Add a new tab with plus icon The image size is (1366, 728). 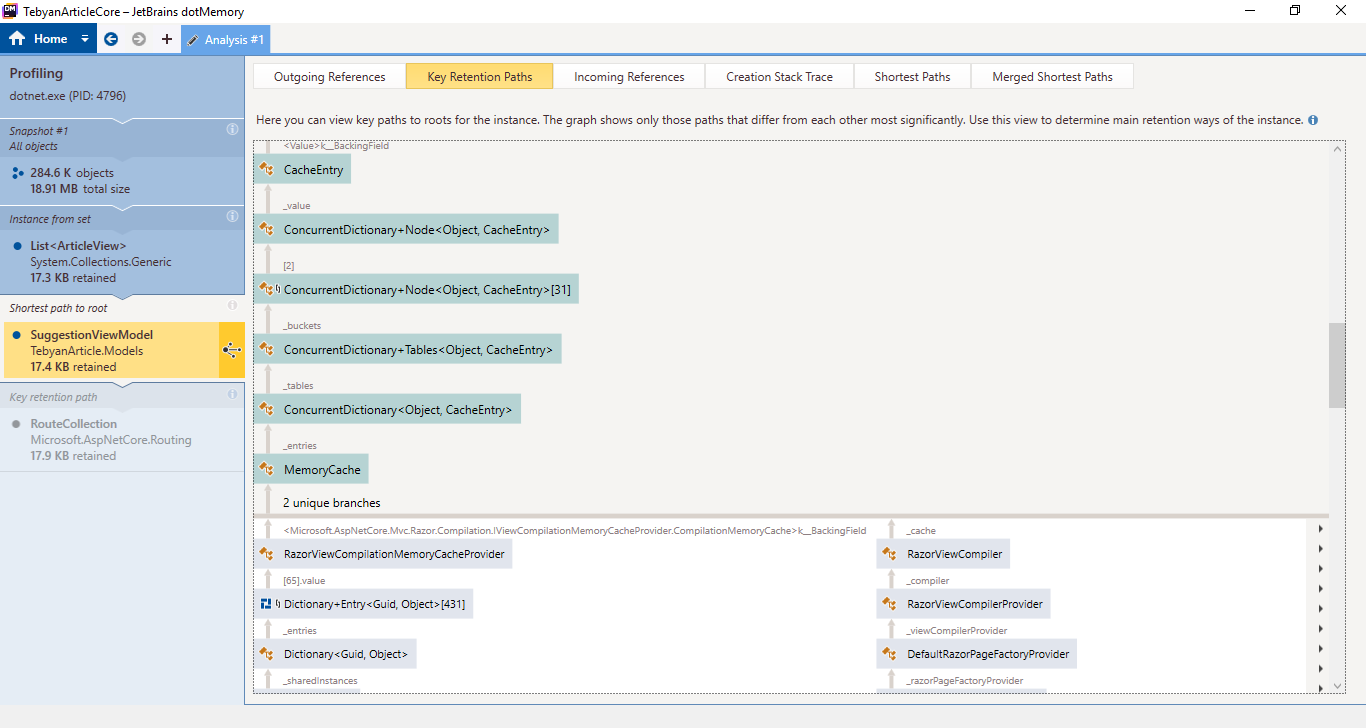(x=167, y=39)
